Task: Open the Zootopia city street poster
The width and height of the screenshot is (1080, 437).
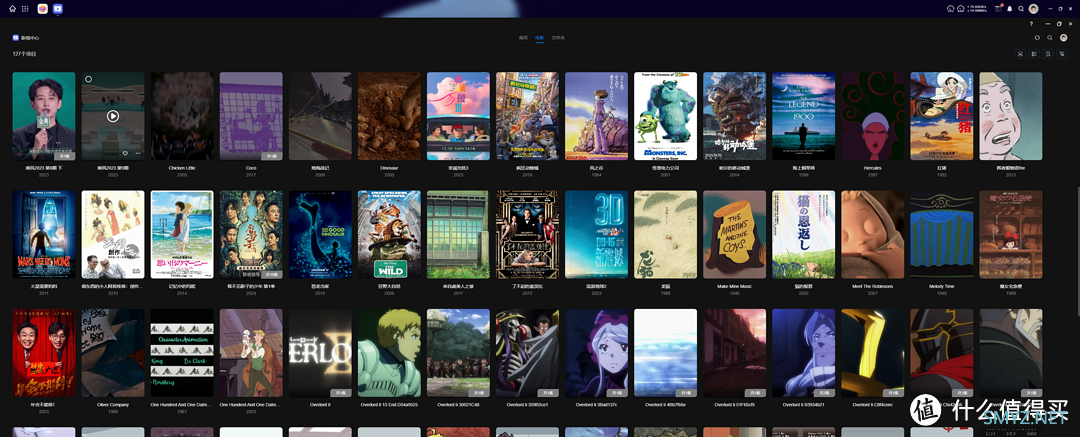Action: (x=527, y=116)
